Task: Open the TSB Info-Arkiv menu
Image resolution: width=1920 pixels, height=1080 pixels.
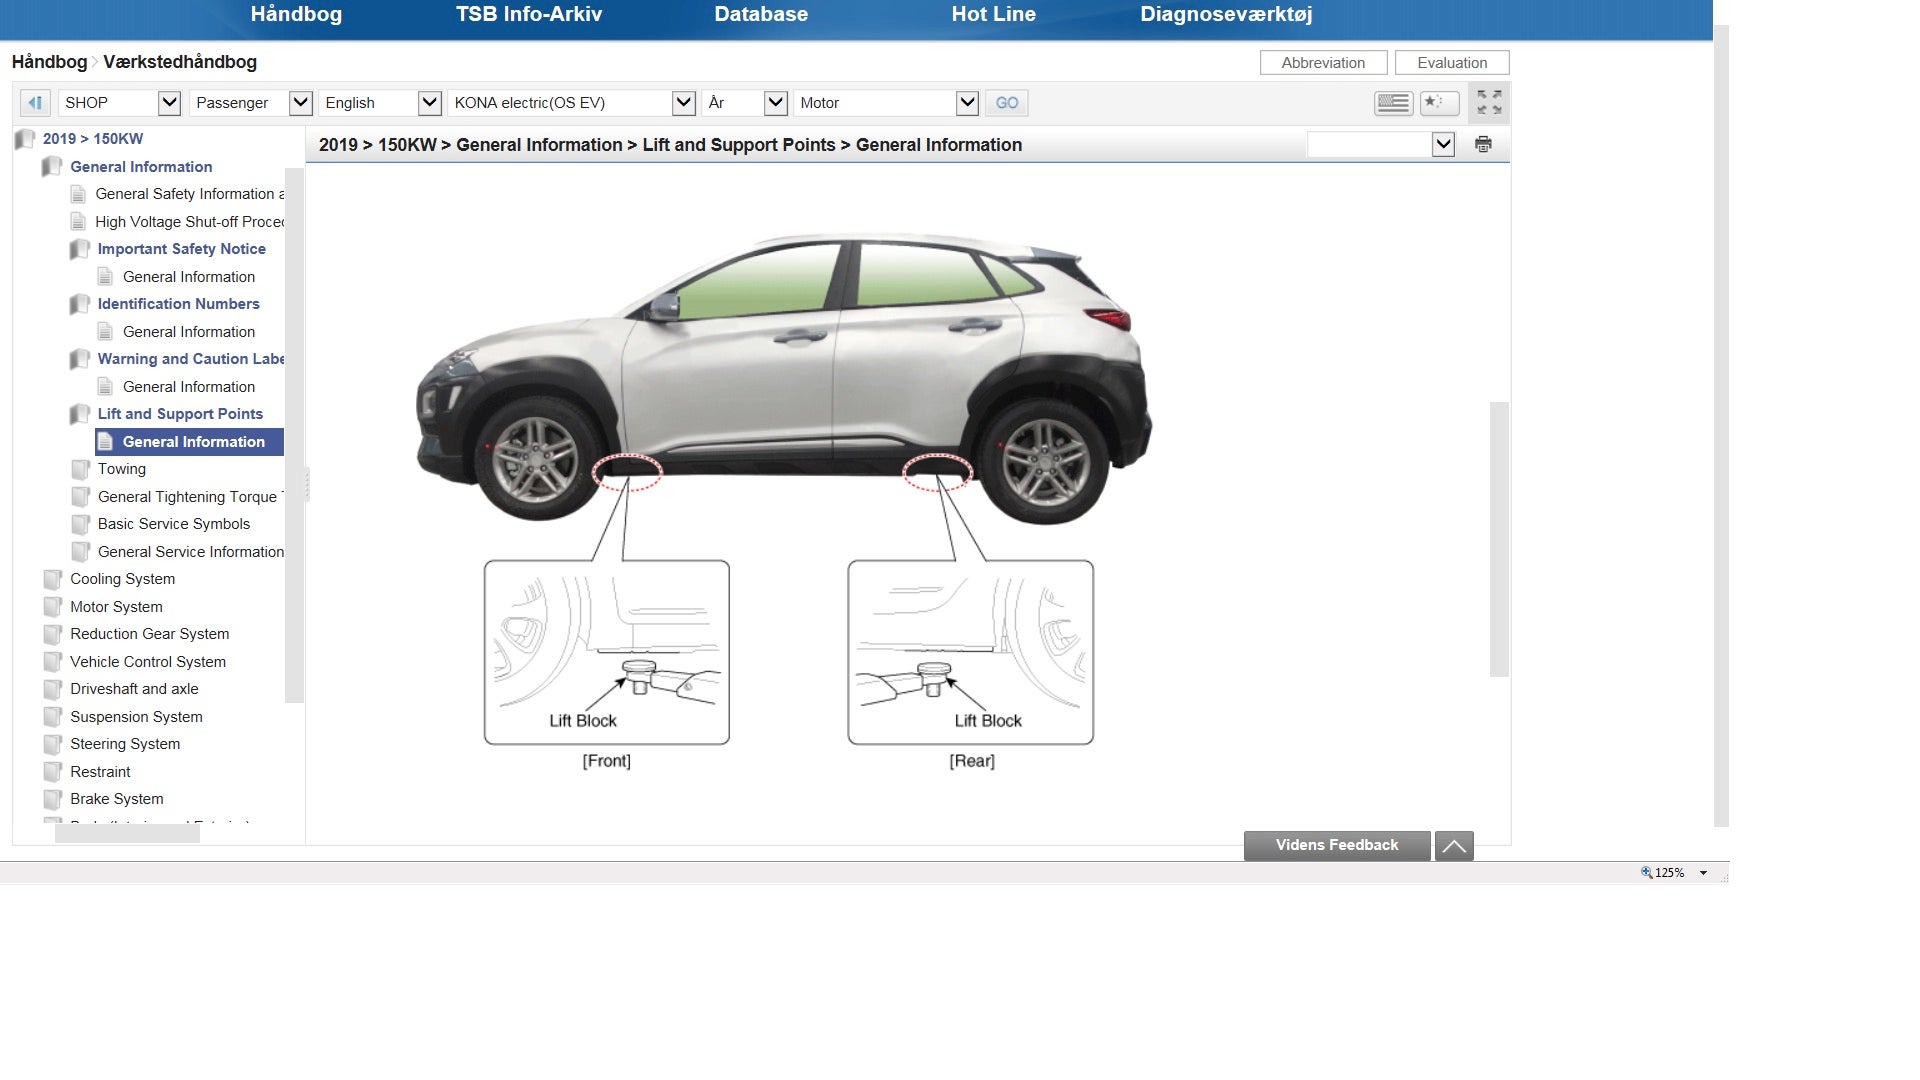Action: coord(528,15)
